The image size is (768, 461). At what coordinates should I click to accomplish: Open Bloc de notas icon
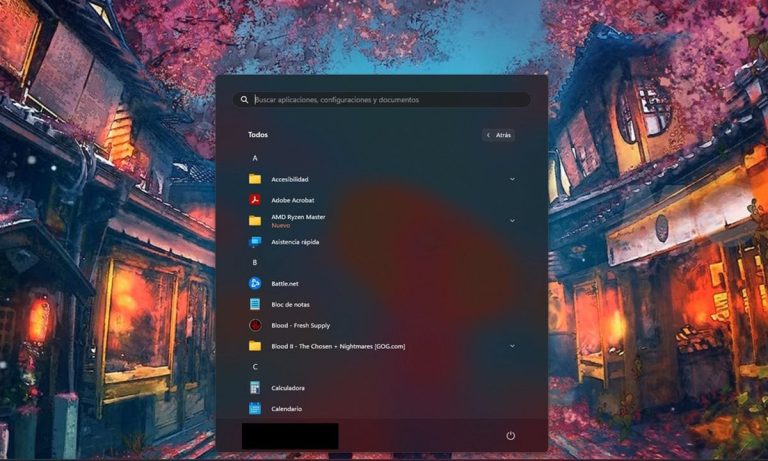[x=255, y=304]
